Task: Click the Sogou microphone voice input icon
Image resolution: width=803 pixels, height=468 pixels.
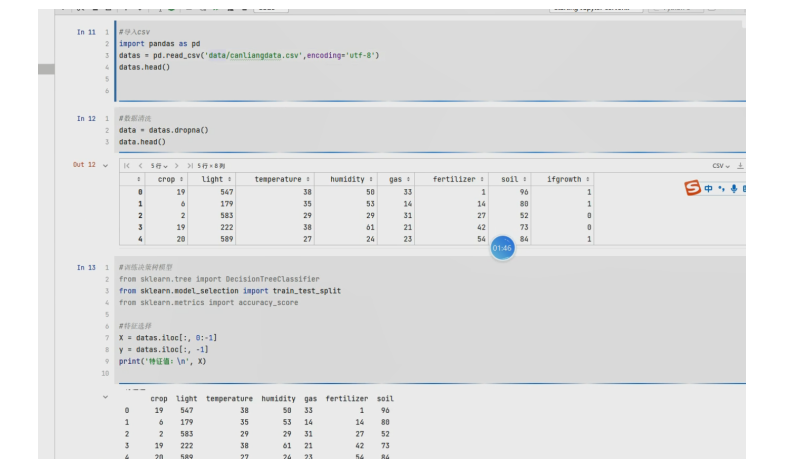Action: pyautogui.click(x=734, y=188)
